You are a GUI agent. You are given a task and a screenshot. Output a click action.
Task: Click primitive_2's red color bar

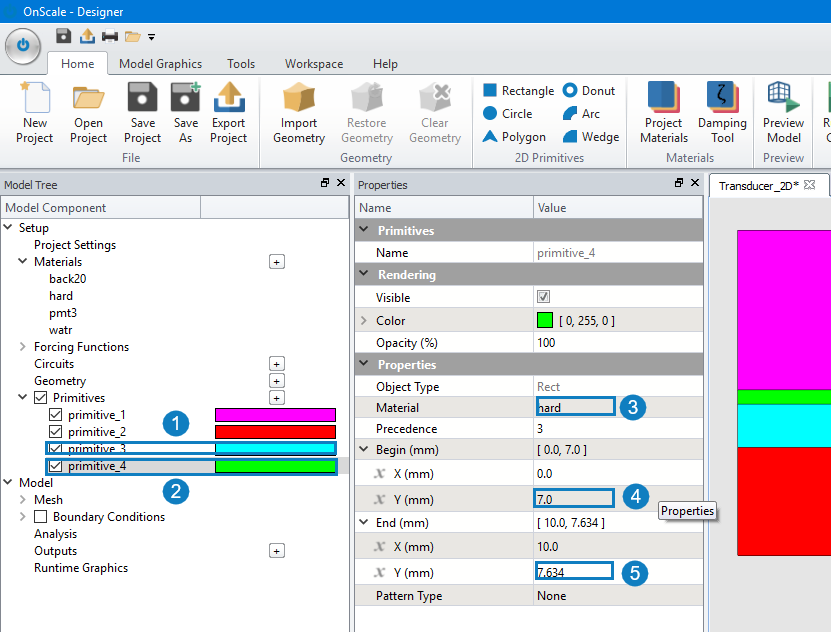tap(276, 432)
